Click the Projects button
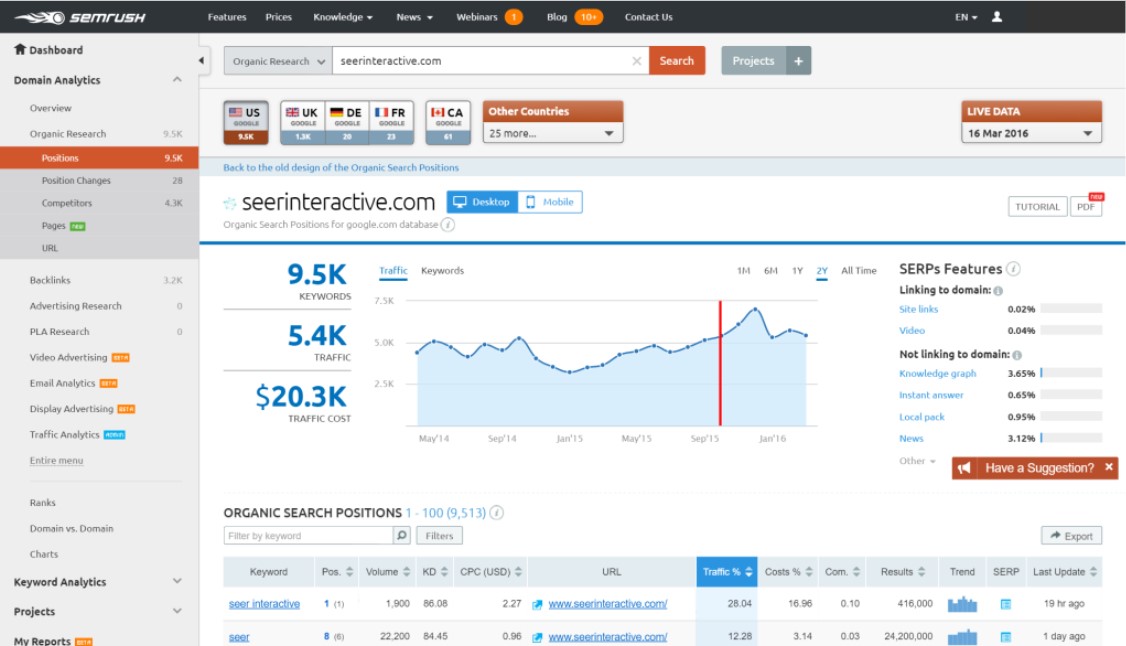This screenshot has width=1126, height=646. 753,61
